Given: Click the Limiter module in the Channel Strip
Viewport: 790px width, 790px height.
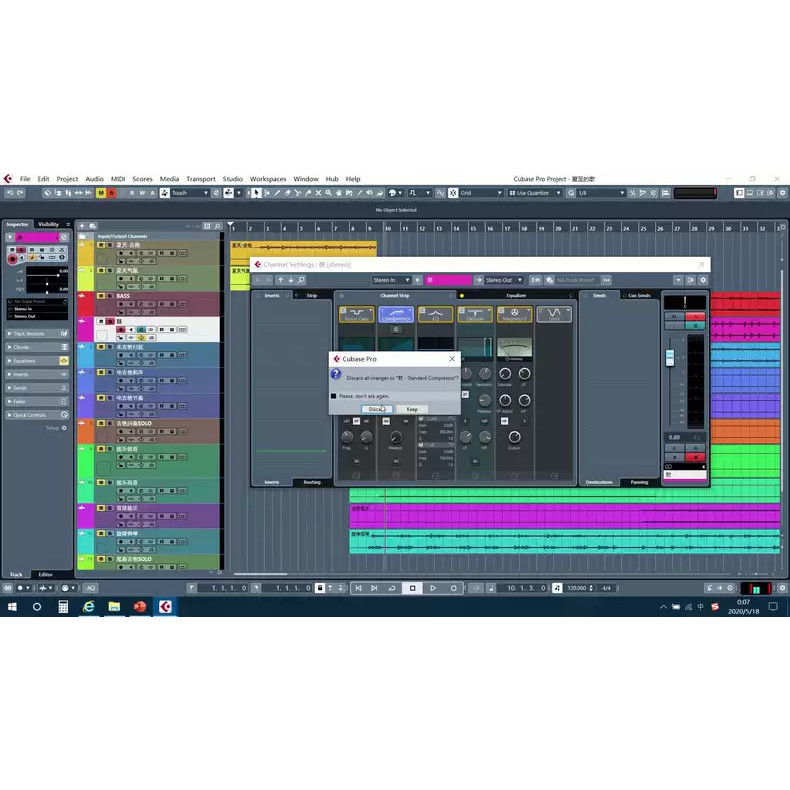Looking at the screenshot, I should 554,314.
